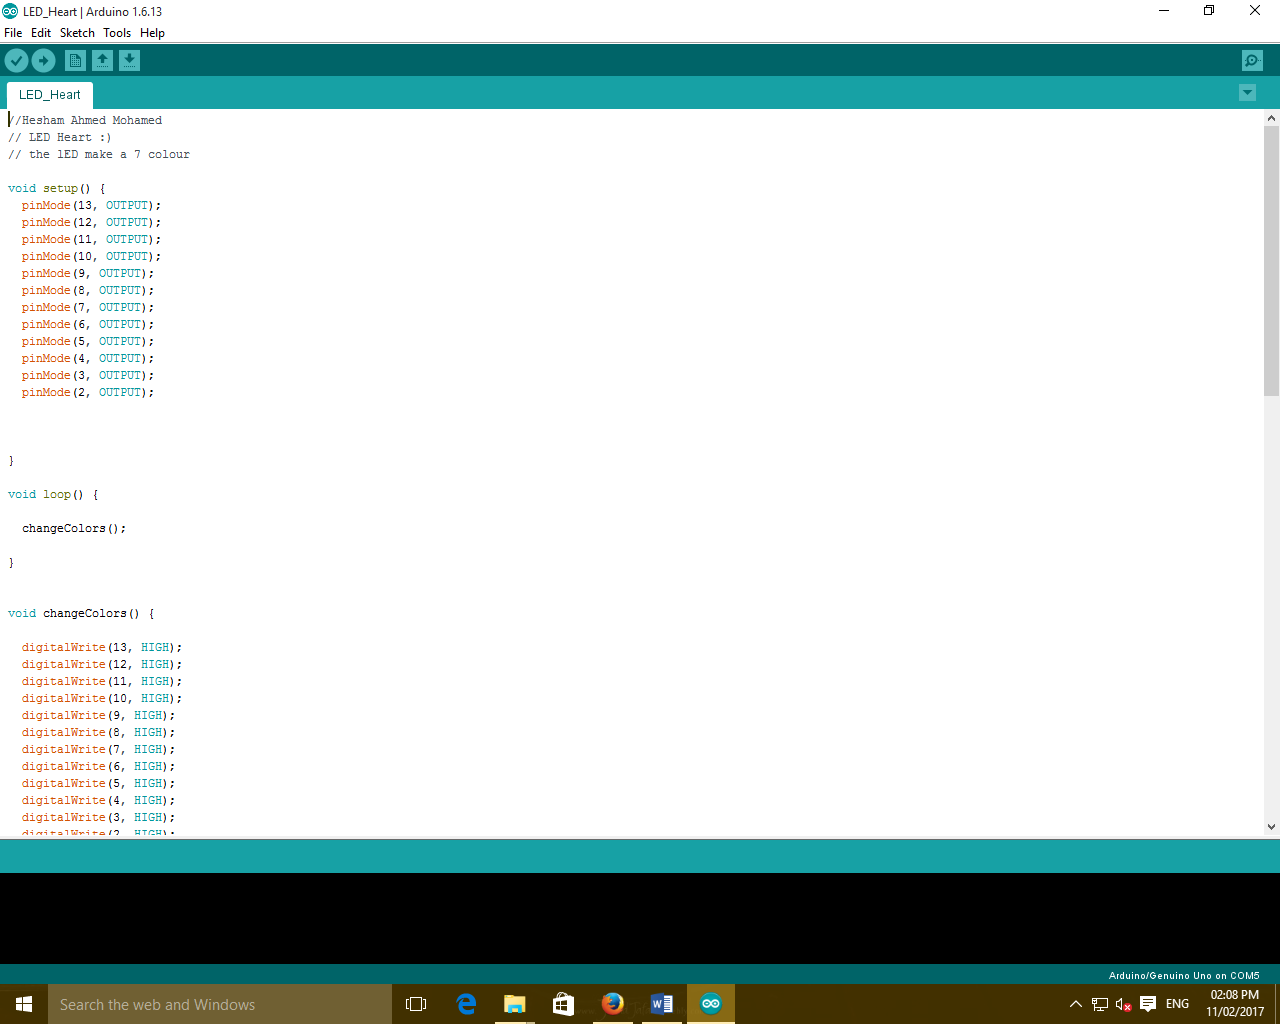This screenshot has width=1280, height=1024.
Task: Show hidden system tray icons
Action: tap(1076, 1004)
